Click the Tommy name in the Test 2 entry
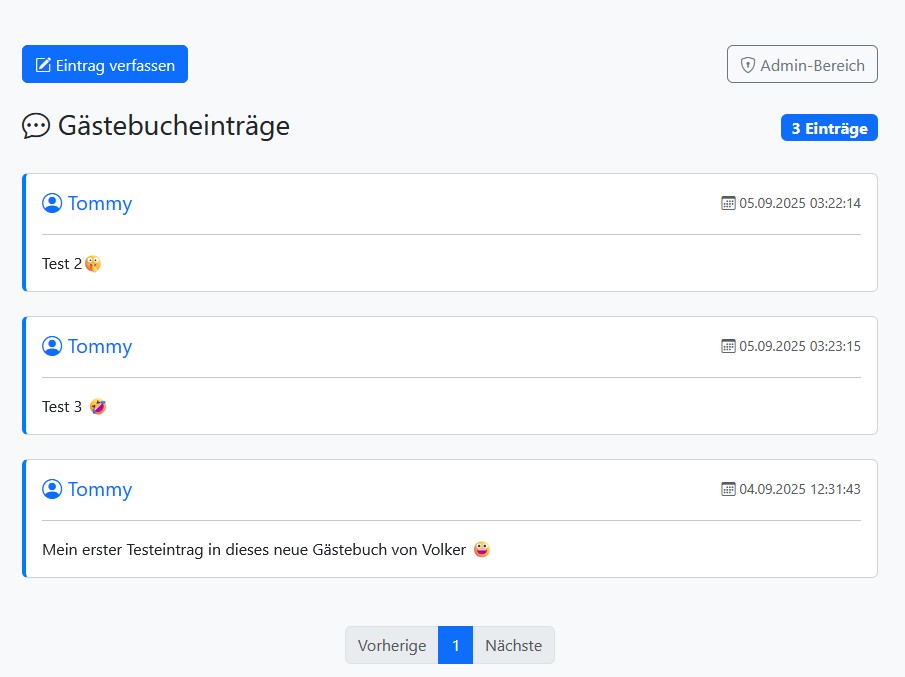 coord(100,203)
